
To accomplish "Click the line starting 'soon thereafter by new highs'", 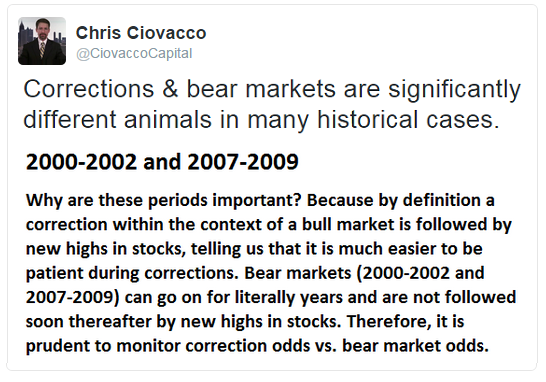I will 245,321.
